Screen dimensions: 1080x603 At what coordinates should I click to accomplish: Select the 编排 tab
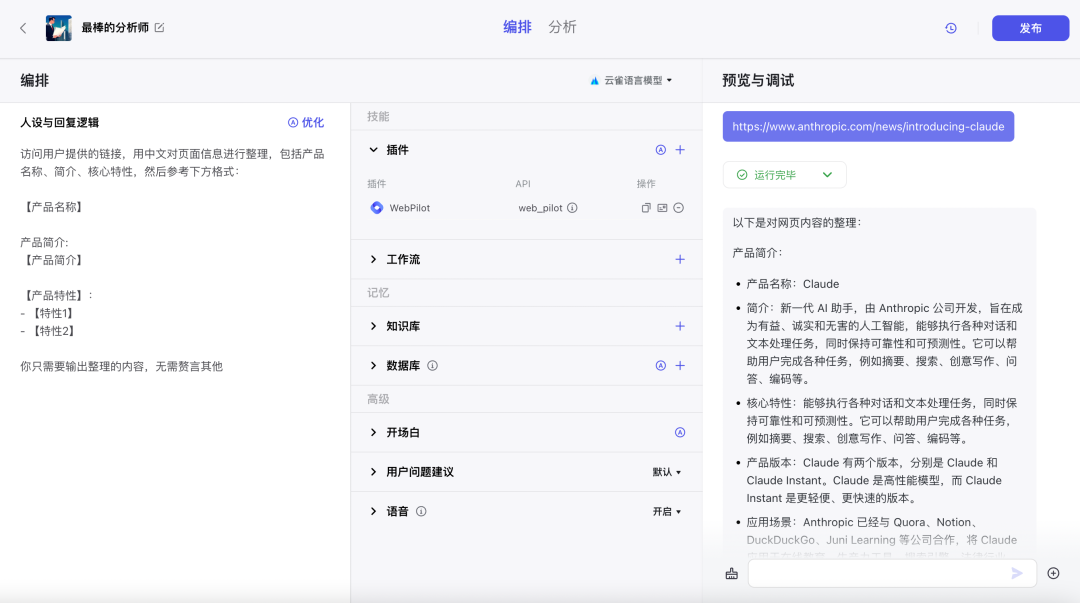[517, 27]
